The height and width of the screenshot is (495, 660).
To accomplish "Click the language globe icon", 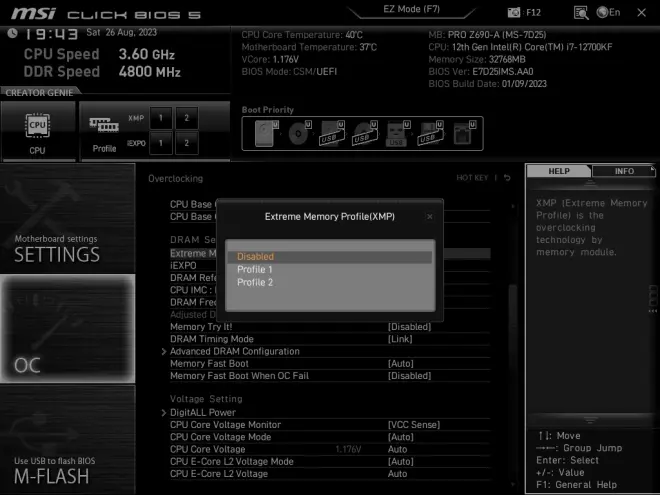I will (602, 12).
